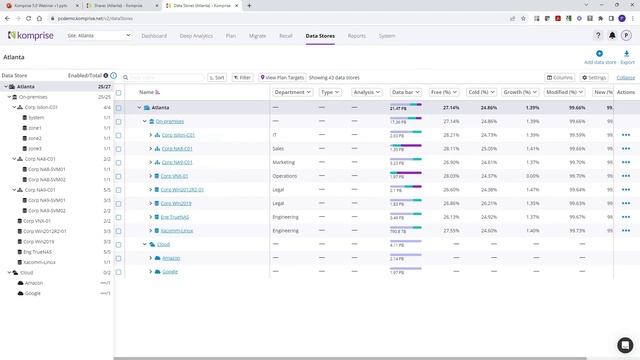This screenshot has width=640, height=360.
Task: Open the help question mark icon
Action: click(x=598, y=36)
